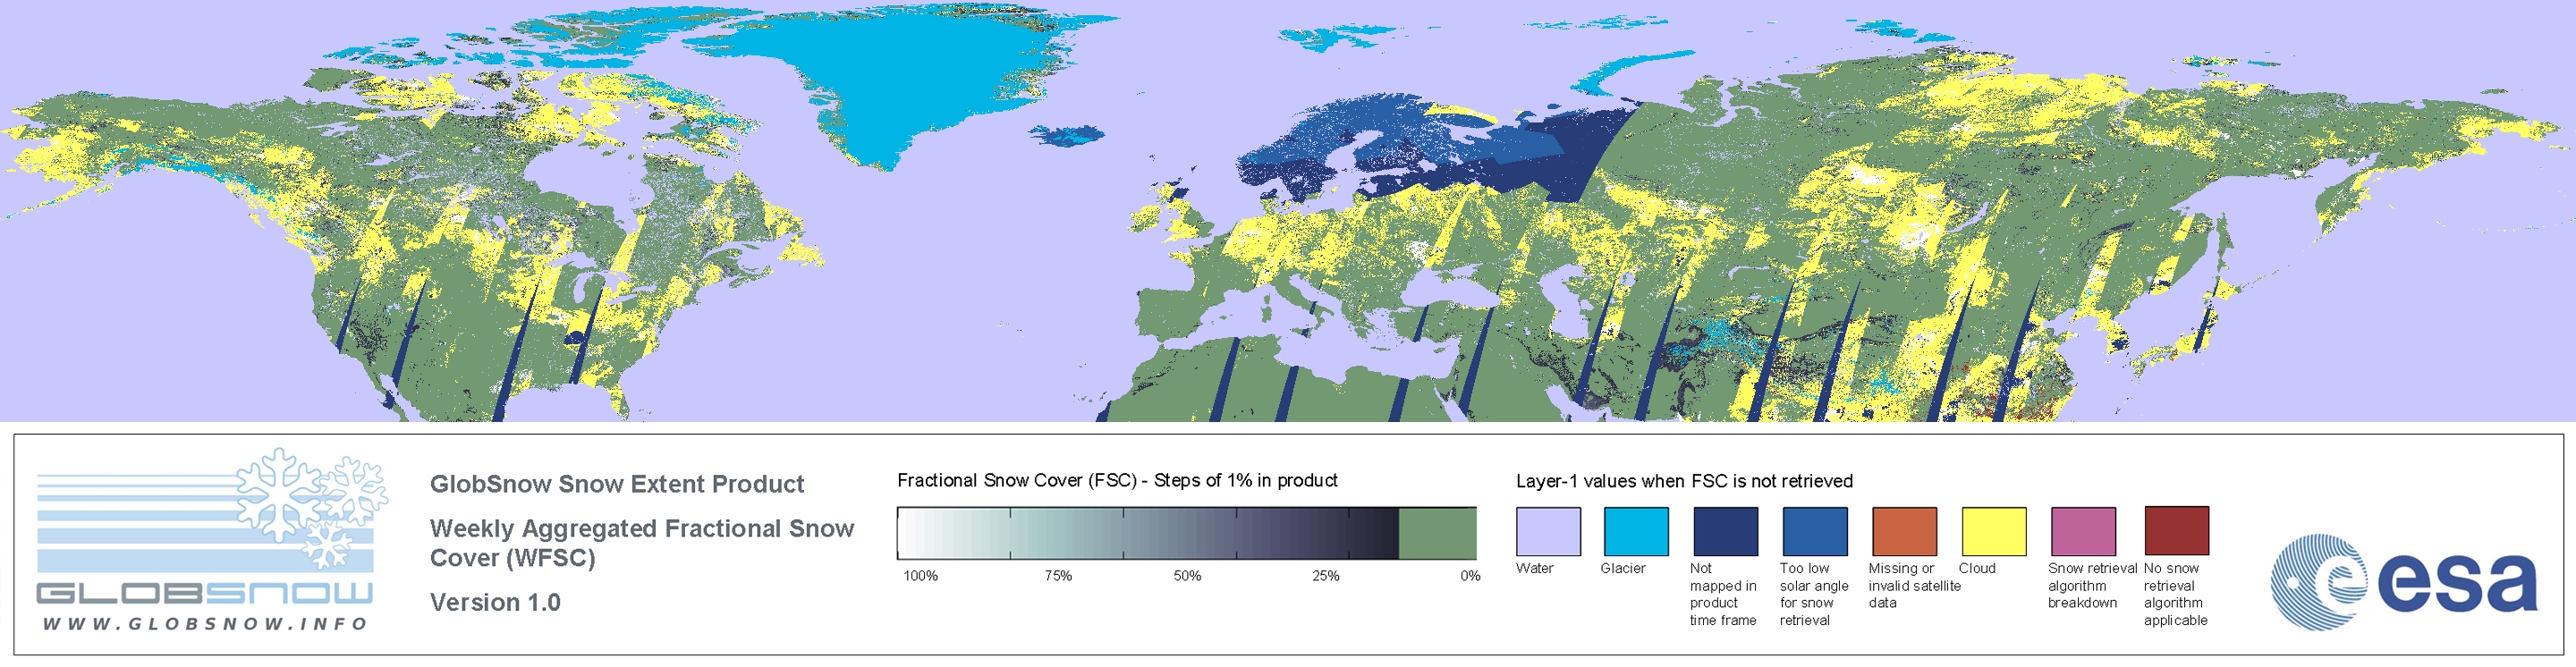2576x667 pixels.
Task: Click the '100%' colorbar label
Action: (x=920, y=576)
